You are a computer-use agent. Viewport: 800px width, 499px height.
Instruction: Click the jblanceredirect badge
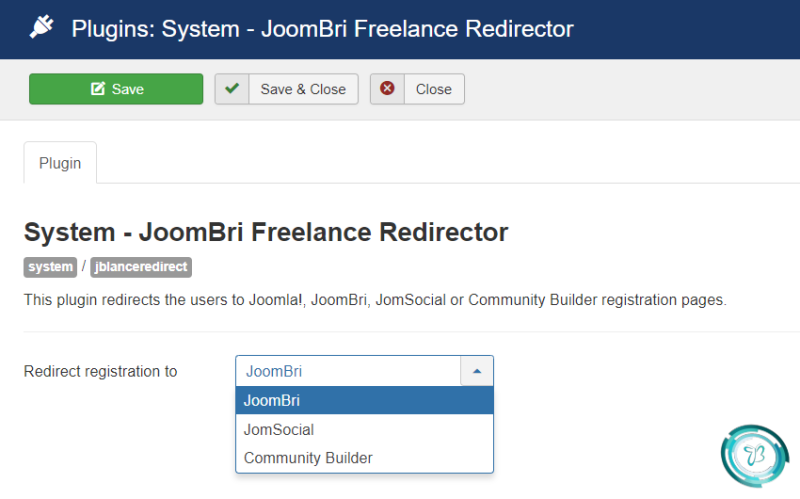click(x=141, y=267)
